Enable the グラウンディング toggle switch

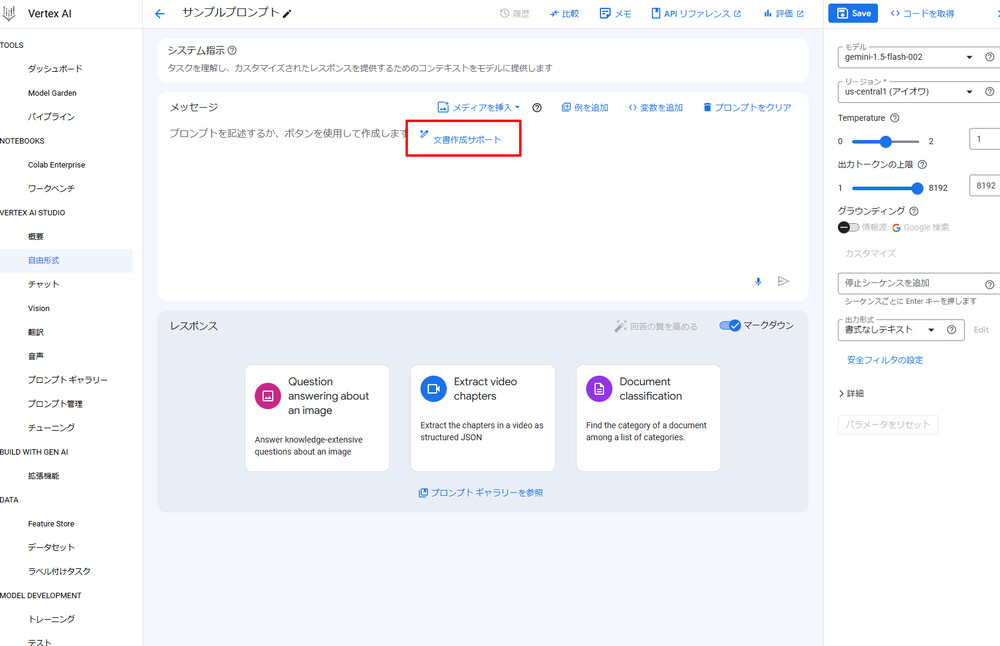point(849,228)
